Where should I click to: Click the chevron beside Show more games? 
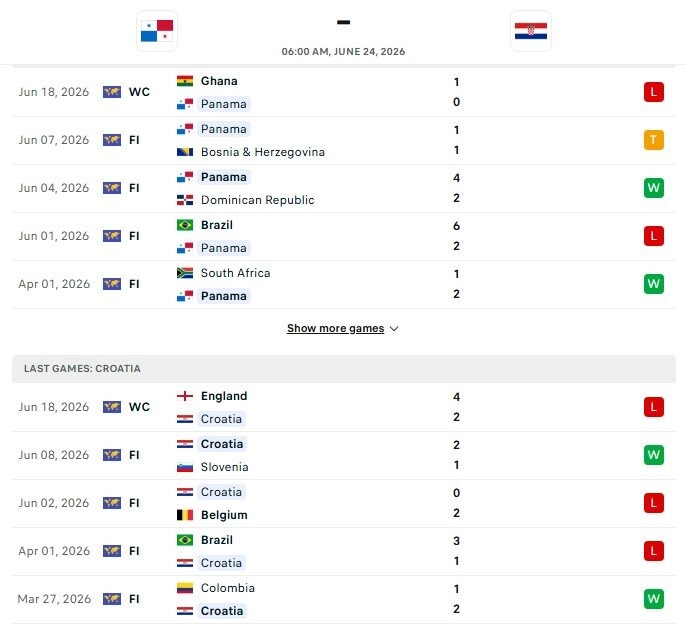[x=394, y=329]
